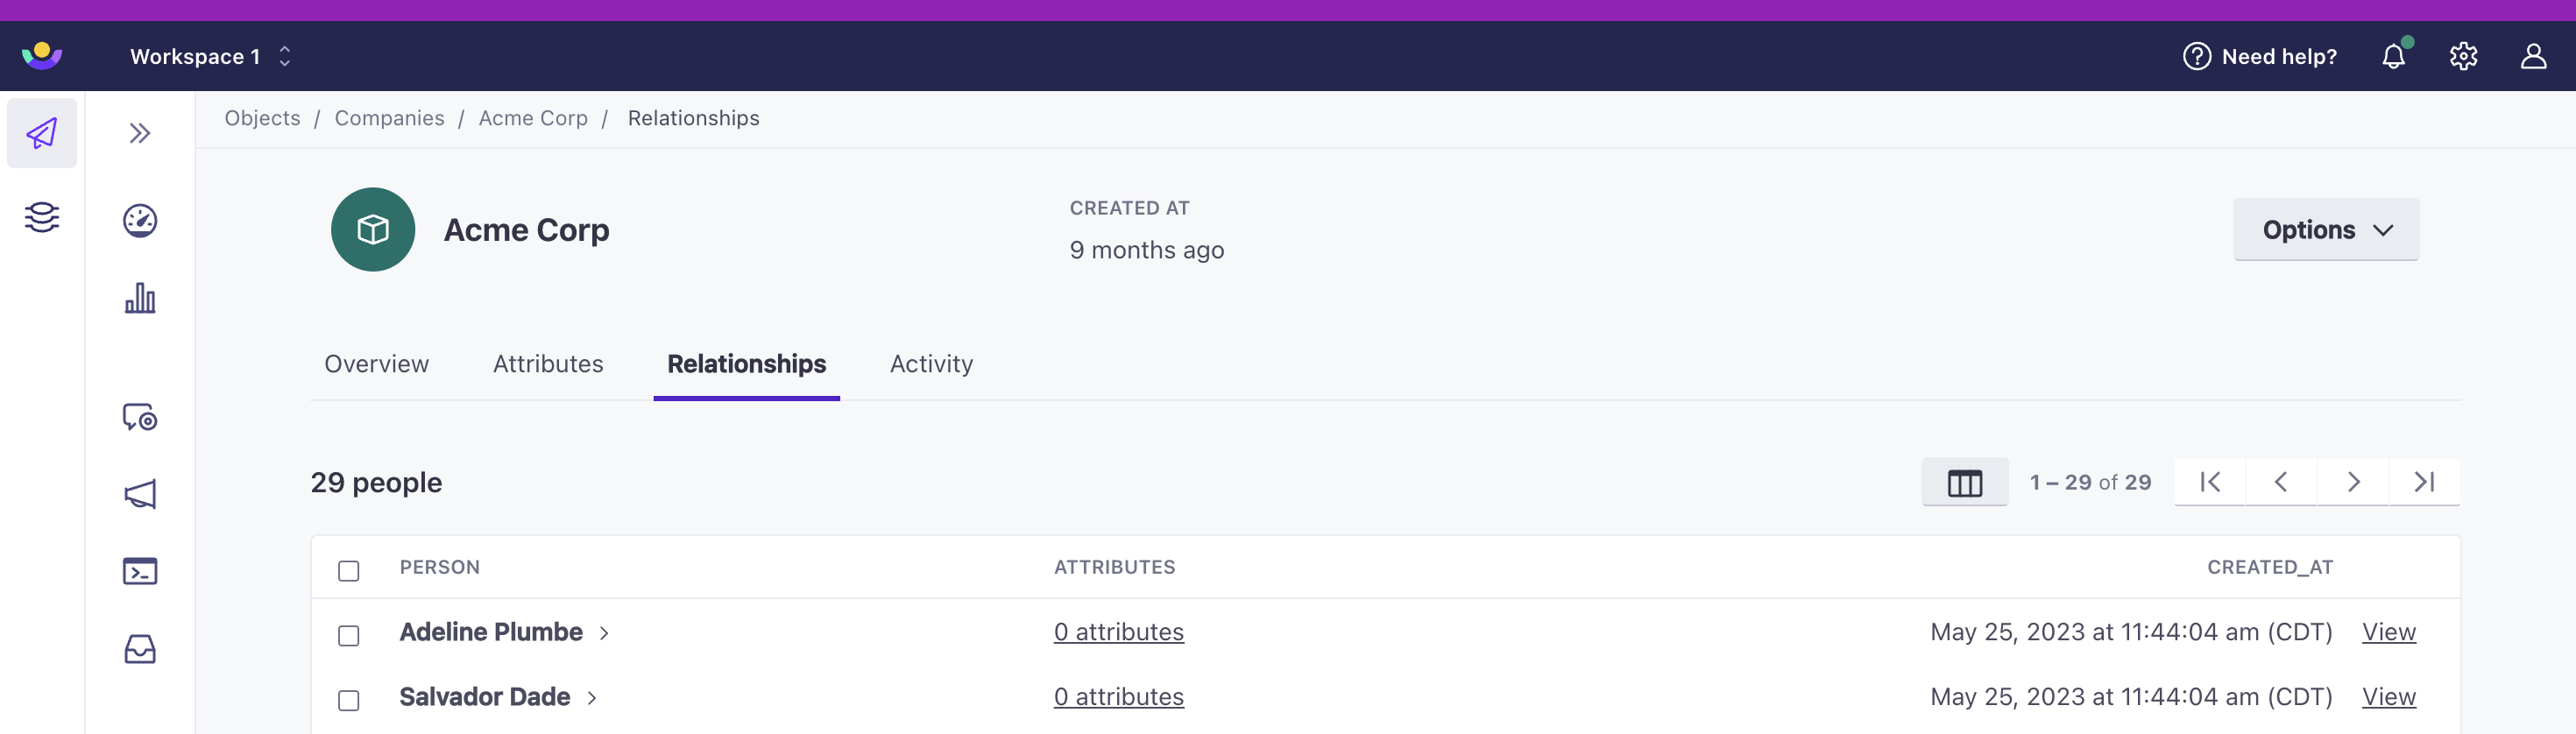Image resolution: width=2576 pixels, height=734 pixels.
Task: Expand the sidebar with double chevron
Action: [140, 133]
